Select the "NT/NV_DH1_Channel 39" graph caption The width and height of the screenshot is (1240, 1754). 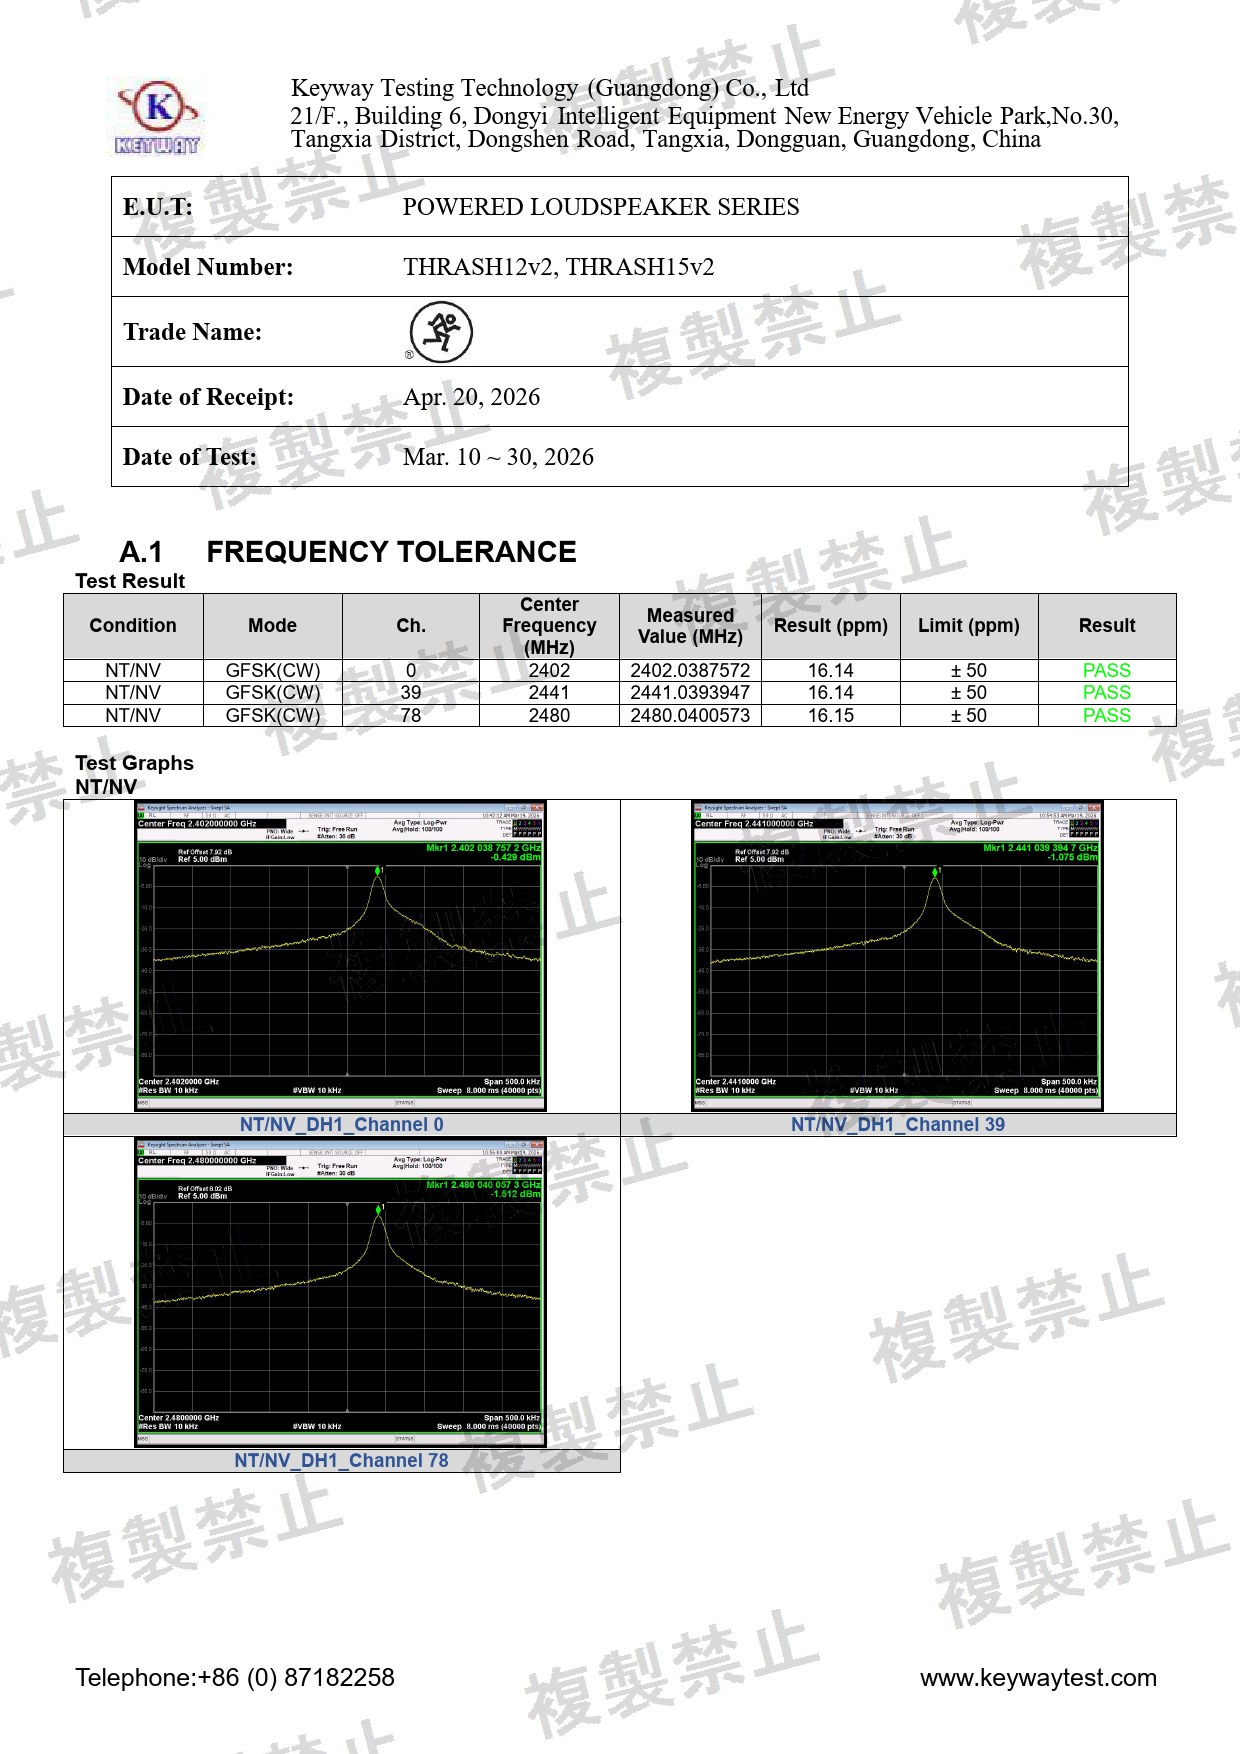(898, 1125)
